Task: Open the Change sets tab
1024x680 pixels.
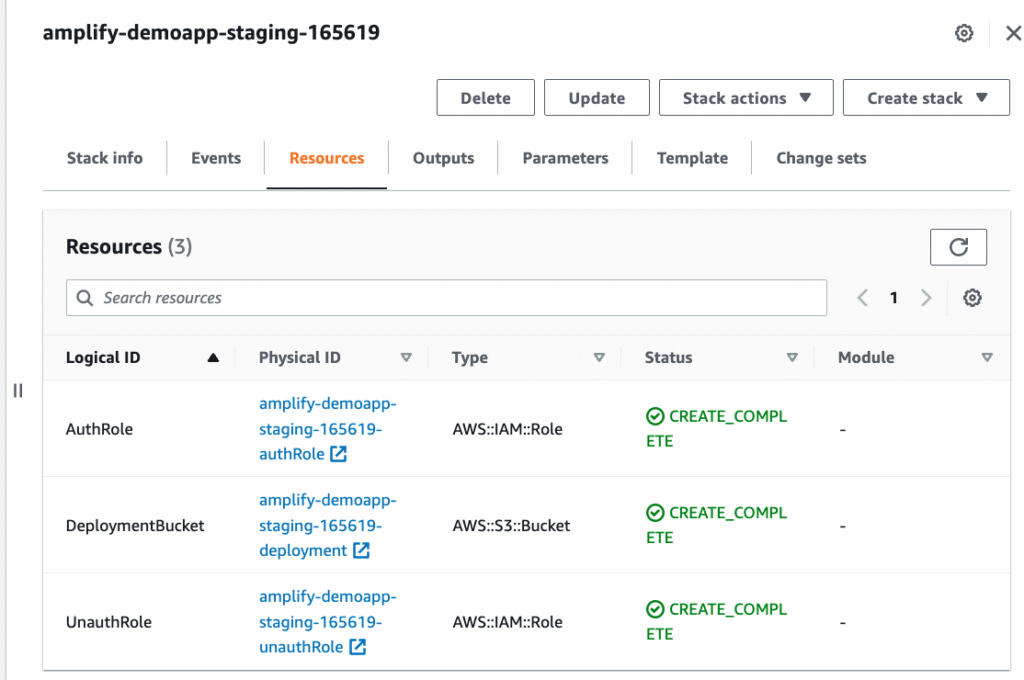Action: pyautogui.click(x=821, y=158)
